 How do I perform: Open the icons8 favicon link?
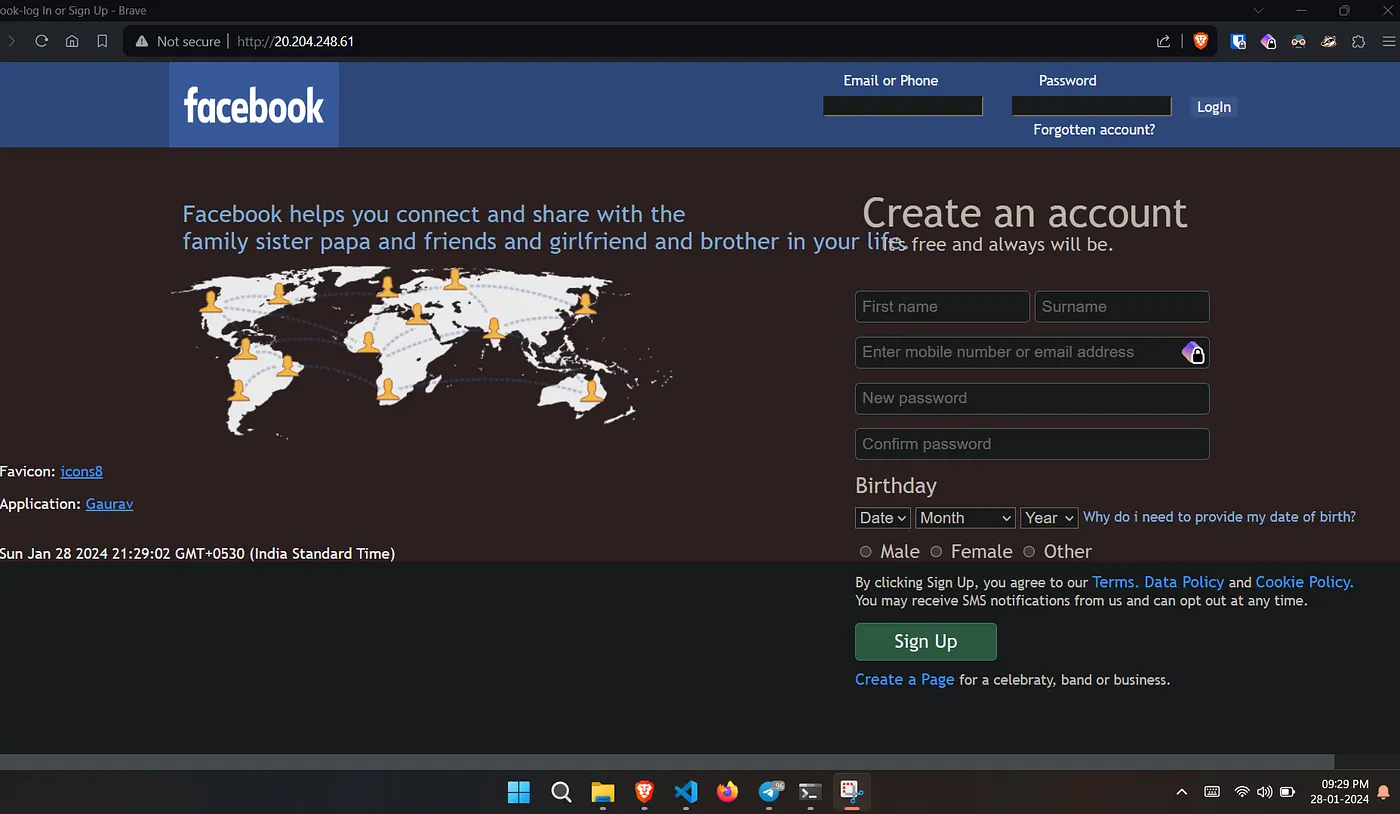click(x=82, y=471)
